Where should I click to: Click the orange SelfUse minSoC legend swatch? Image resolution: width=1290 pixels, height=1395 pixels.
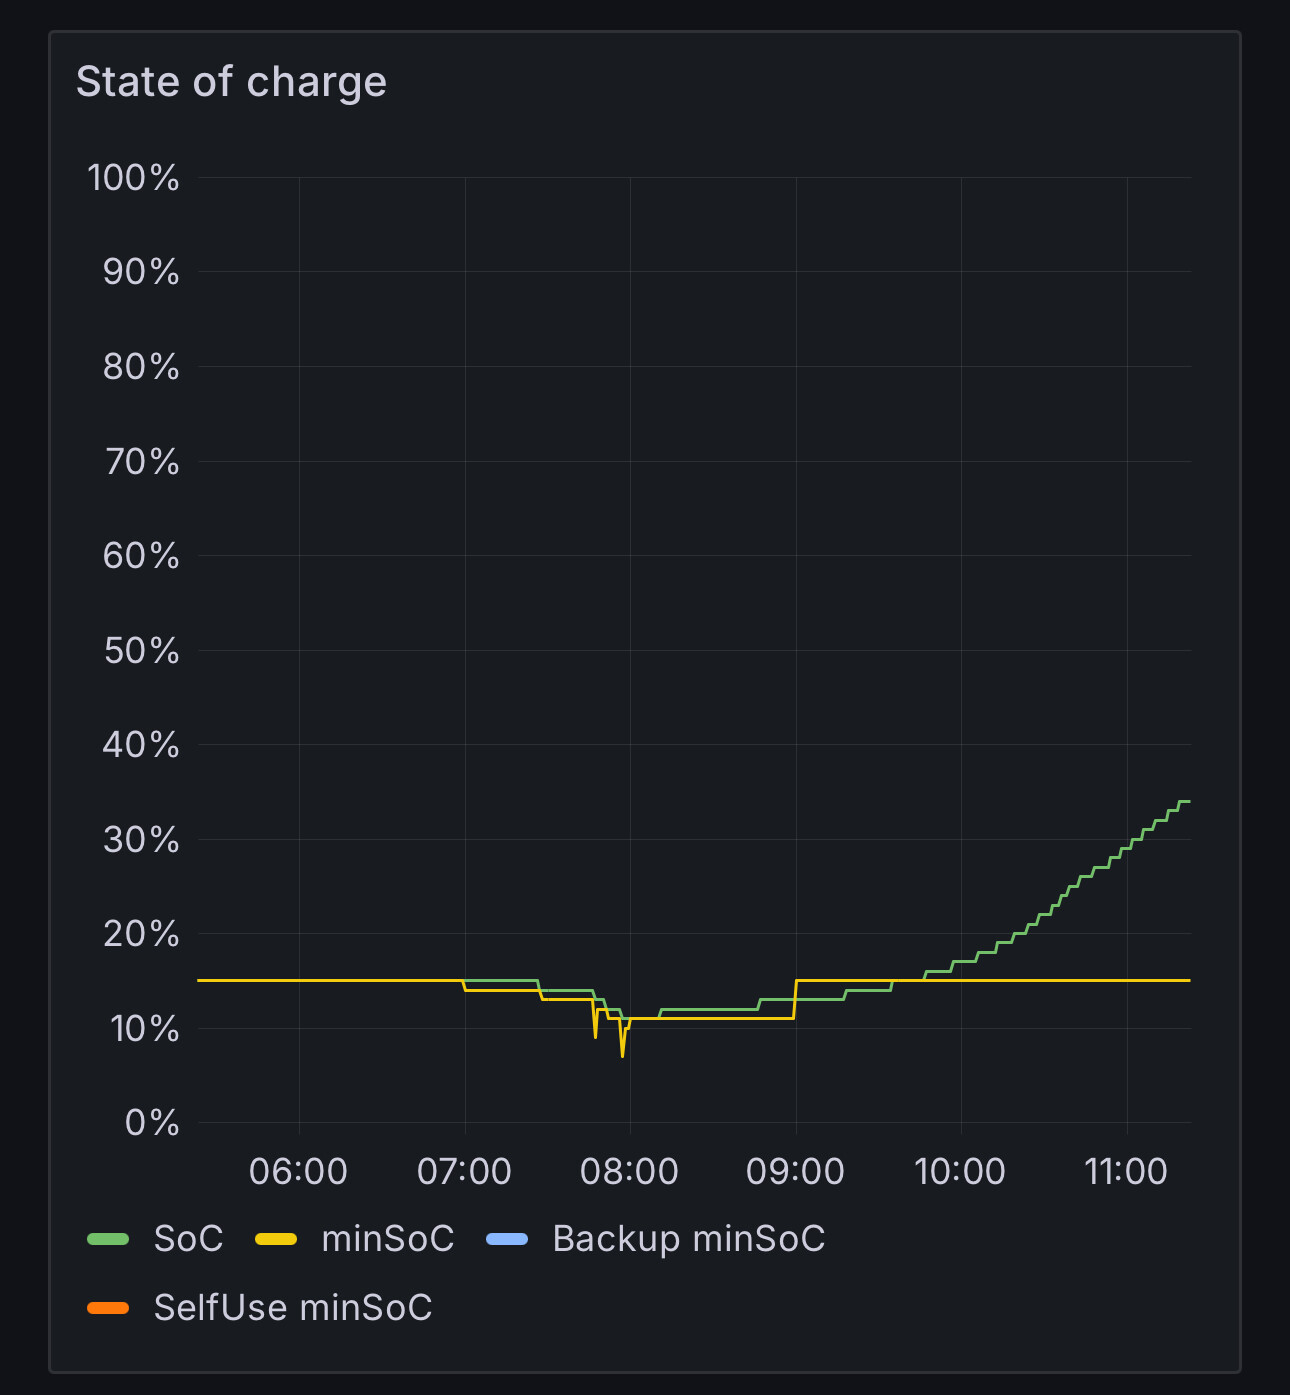pyautogui.click(x=108, y=1308)
